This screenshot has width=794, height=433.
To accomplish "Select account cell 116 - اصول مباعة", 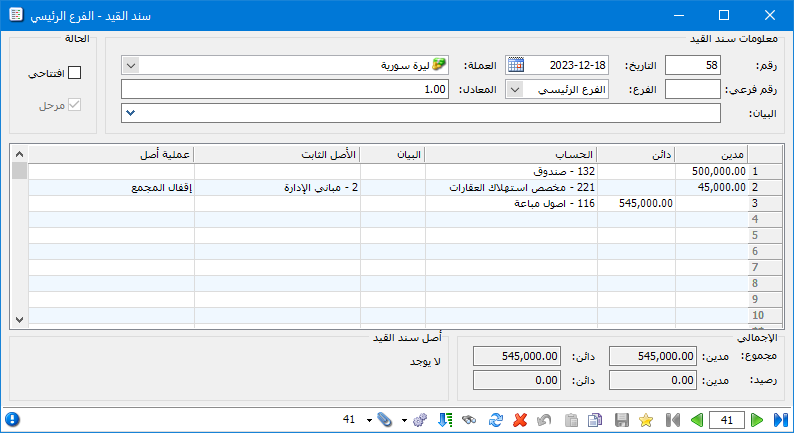I will [511, 204].
